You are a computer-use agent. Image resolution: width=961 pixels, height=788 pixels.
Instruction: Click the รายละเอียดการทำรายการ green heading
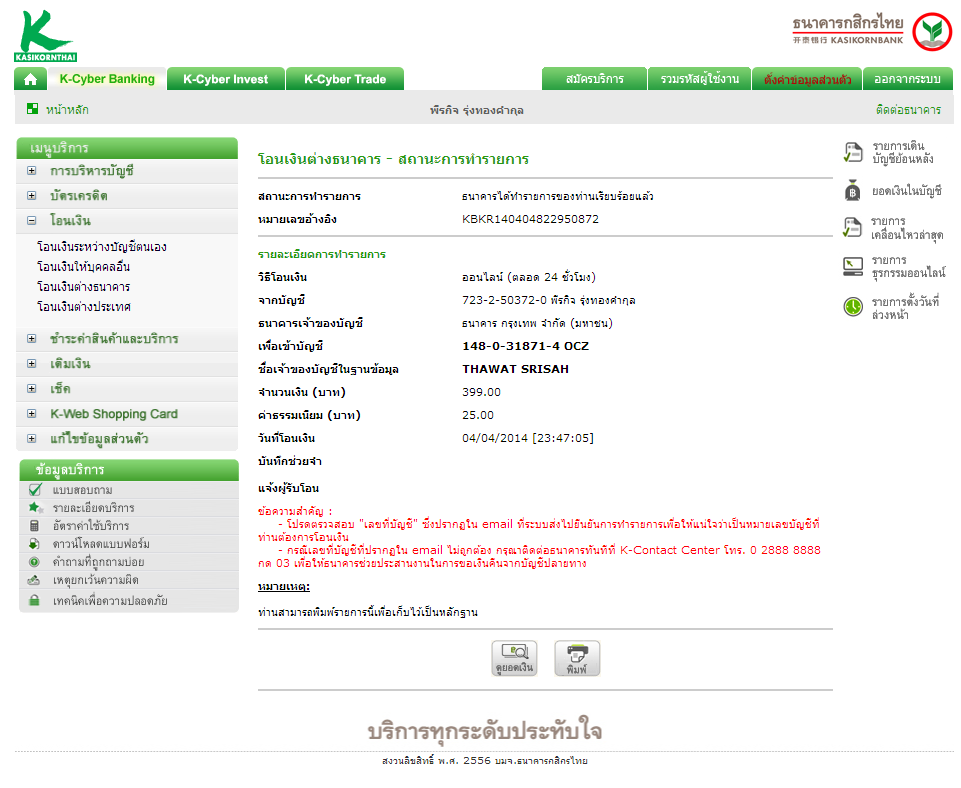click(x=322, y=254)
